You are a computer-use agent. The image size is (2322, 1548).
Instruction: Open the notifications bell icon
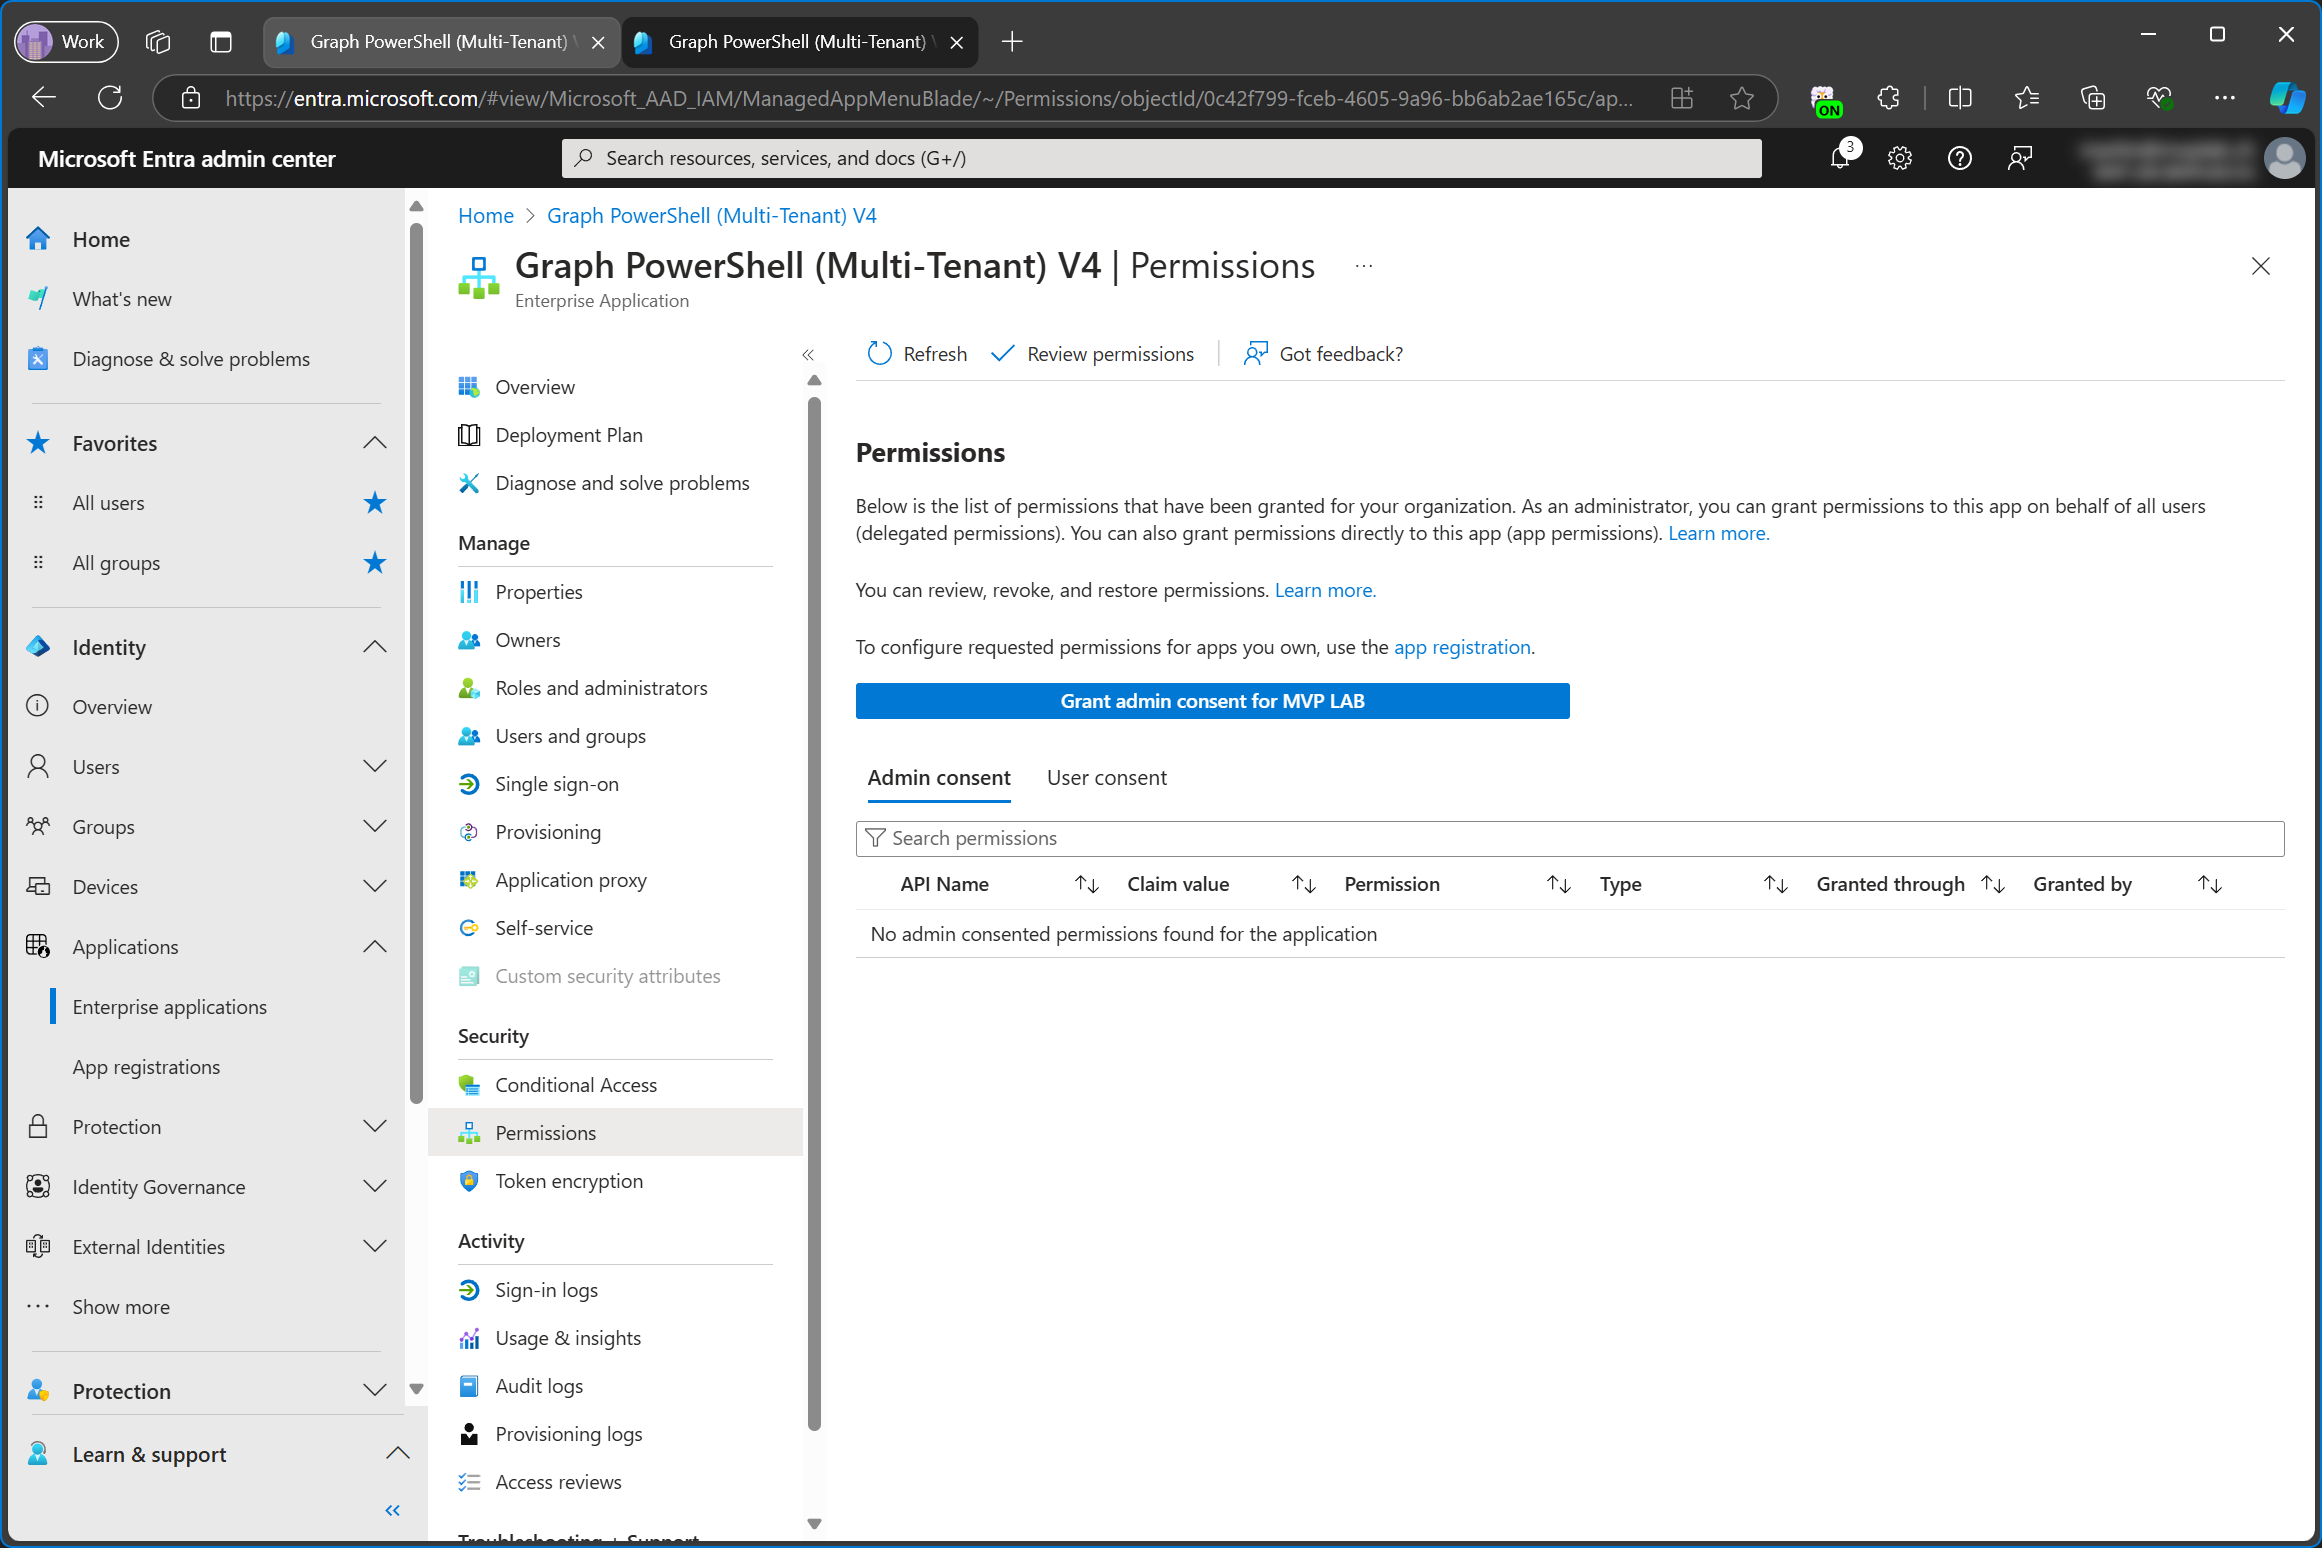1840,157
